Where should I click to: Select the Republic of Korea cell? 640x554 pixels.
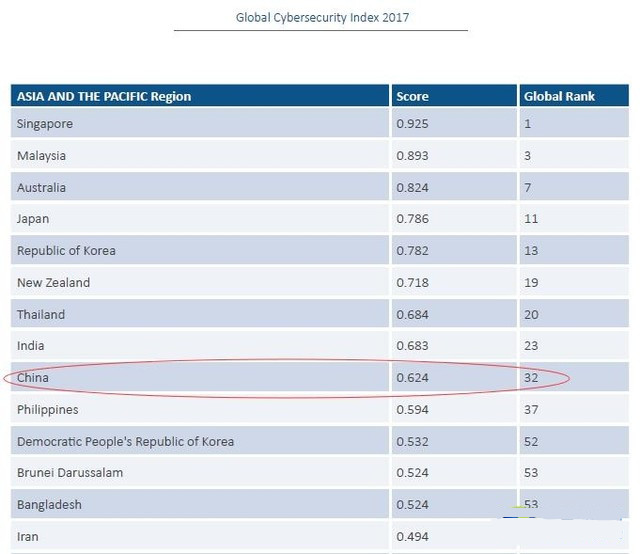coord(200,250)
